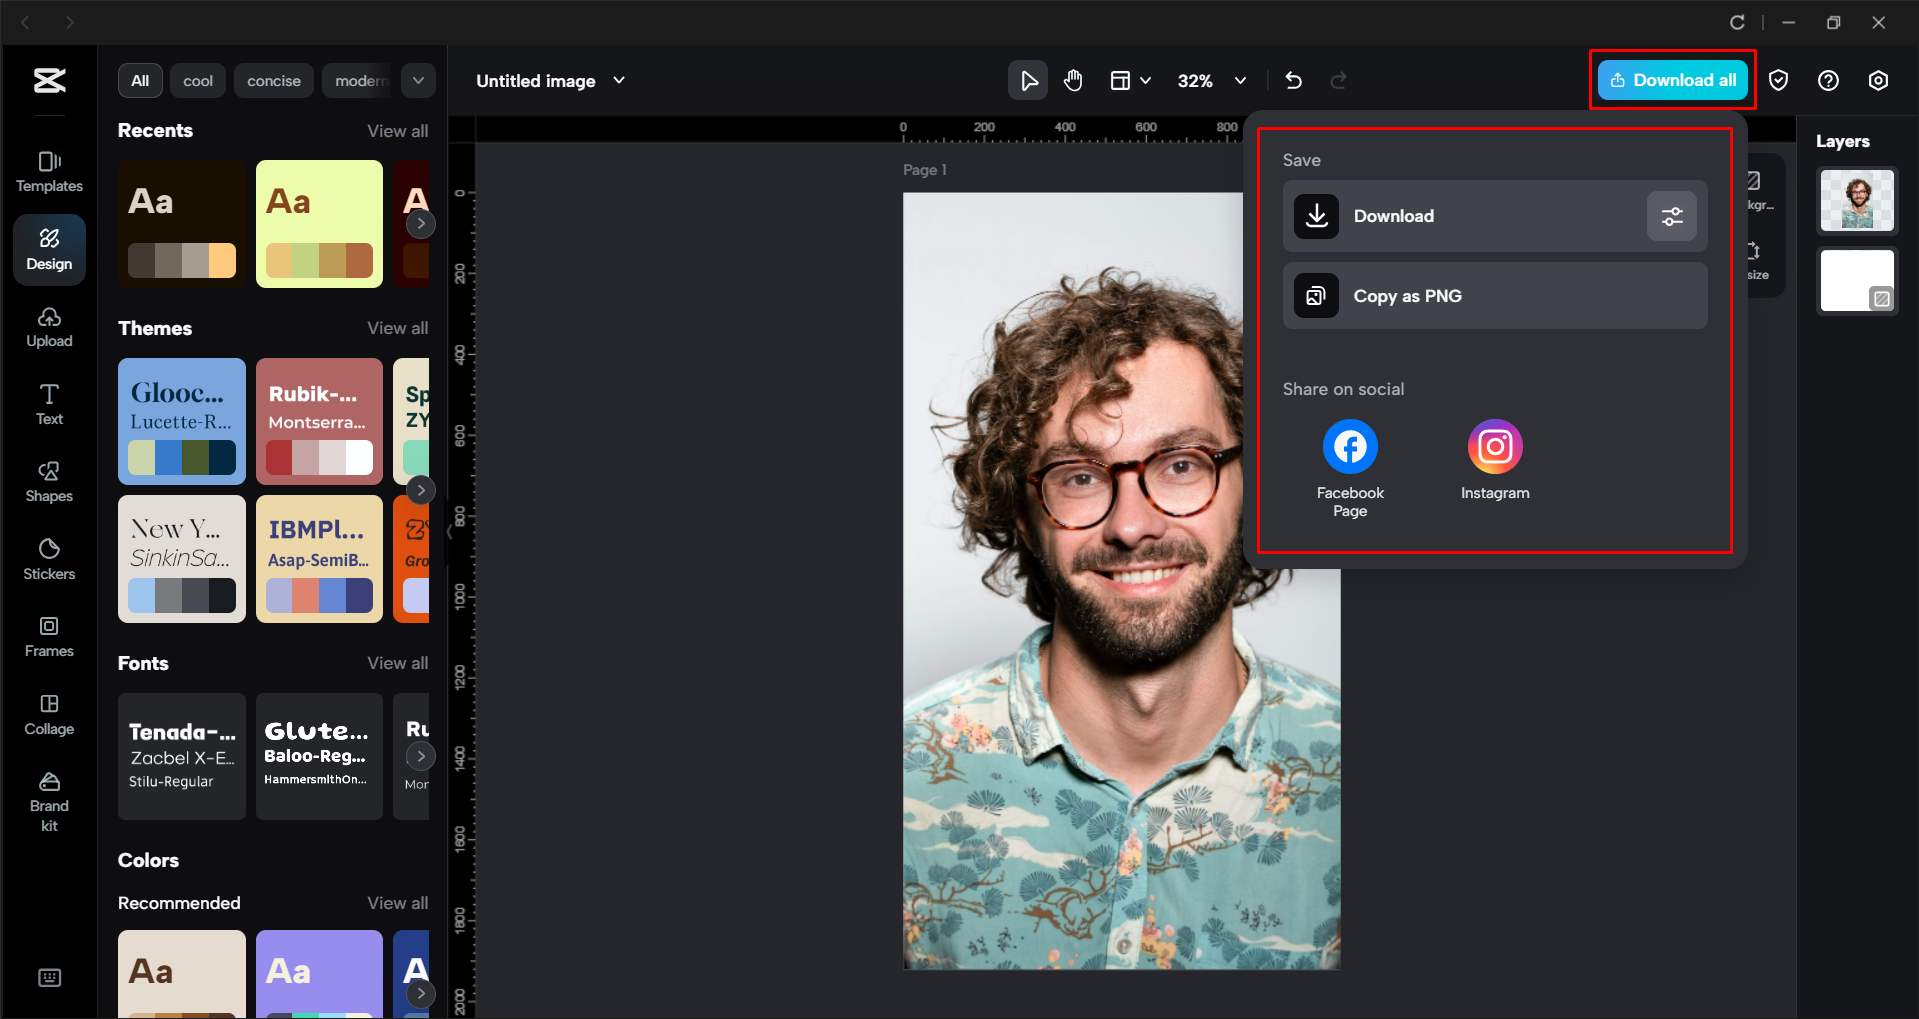This screenshot has width=1919, height=1019.
Task: Select the All filter tab
Action: point(140,80)
